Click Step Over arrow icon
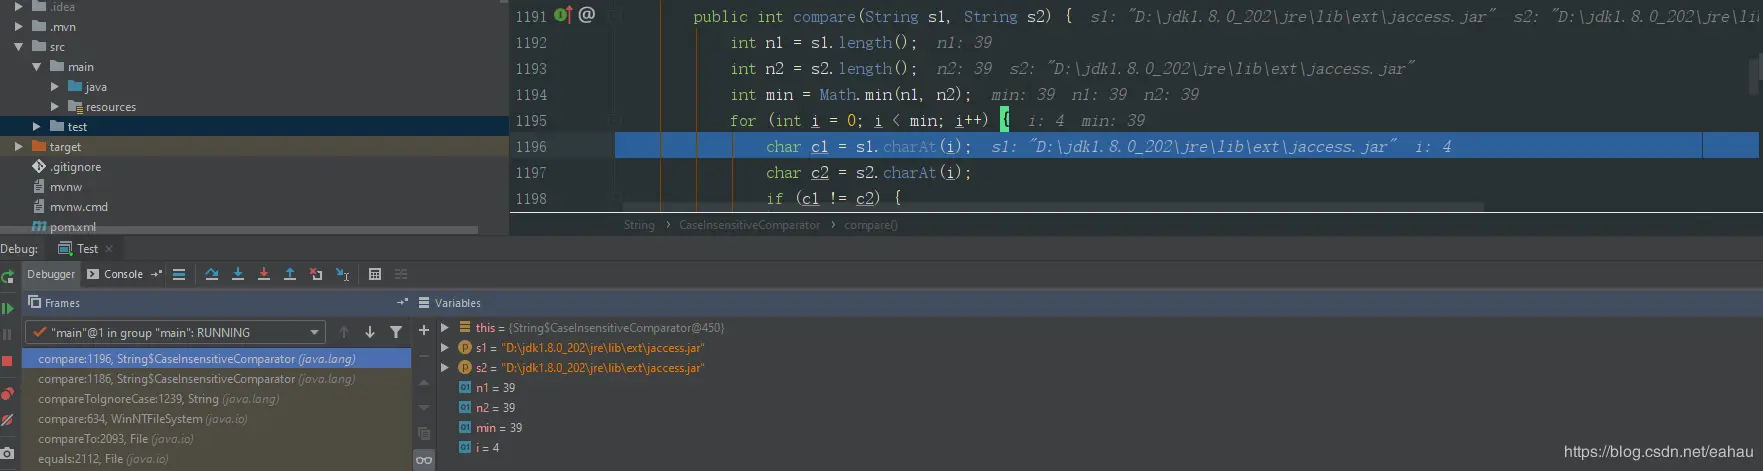Viewport: 1763px width, 471px height. click(x=212, y=274)
